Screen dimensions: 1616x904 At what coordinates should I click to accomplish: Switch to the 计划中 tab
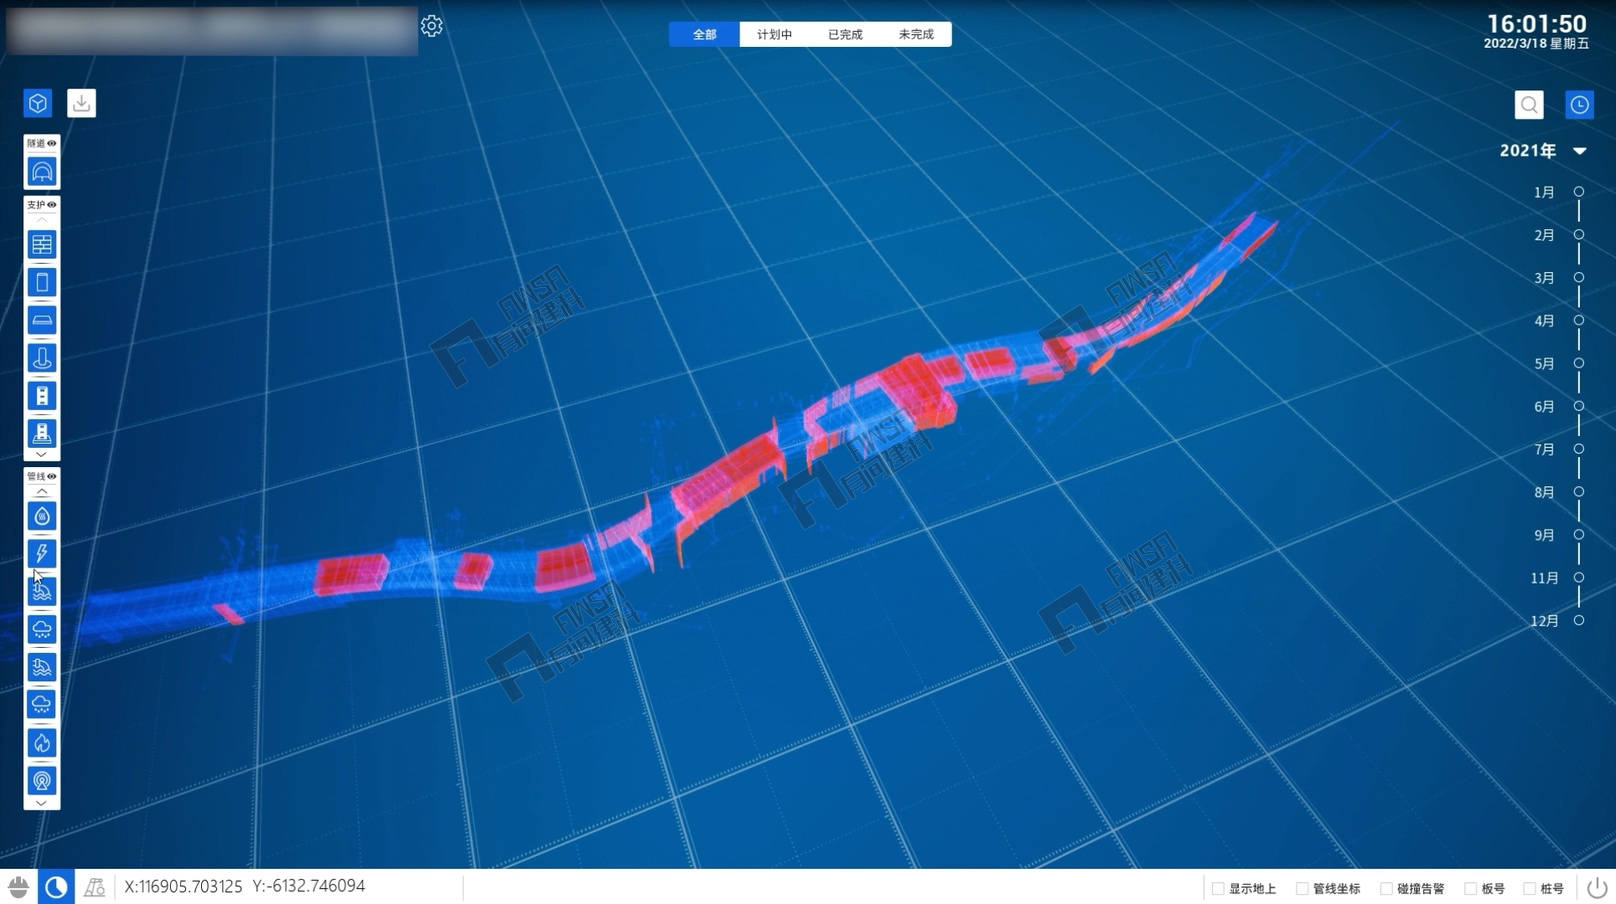tap(774, 34)
